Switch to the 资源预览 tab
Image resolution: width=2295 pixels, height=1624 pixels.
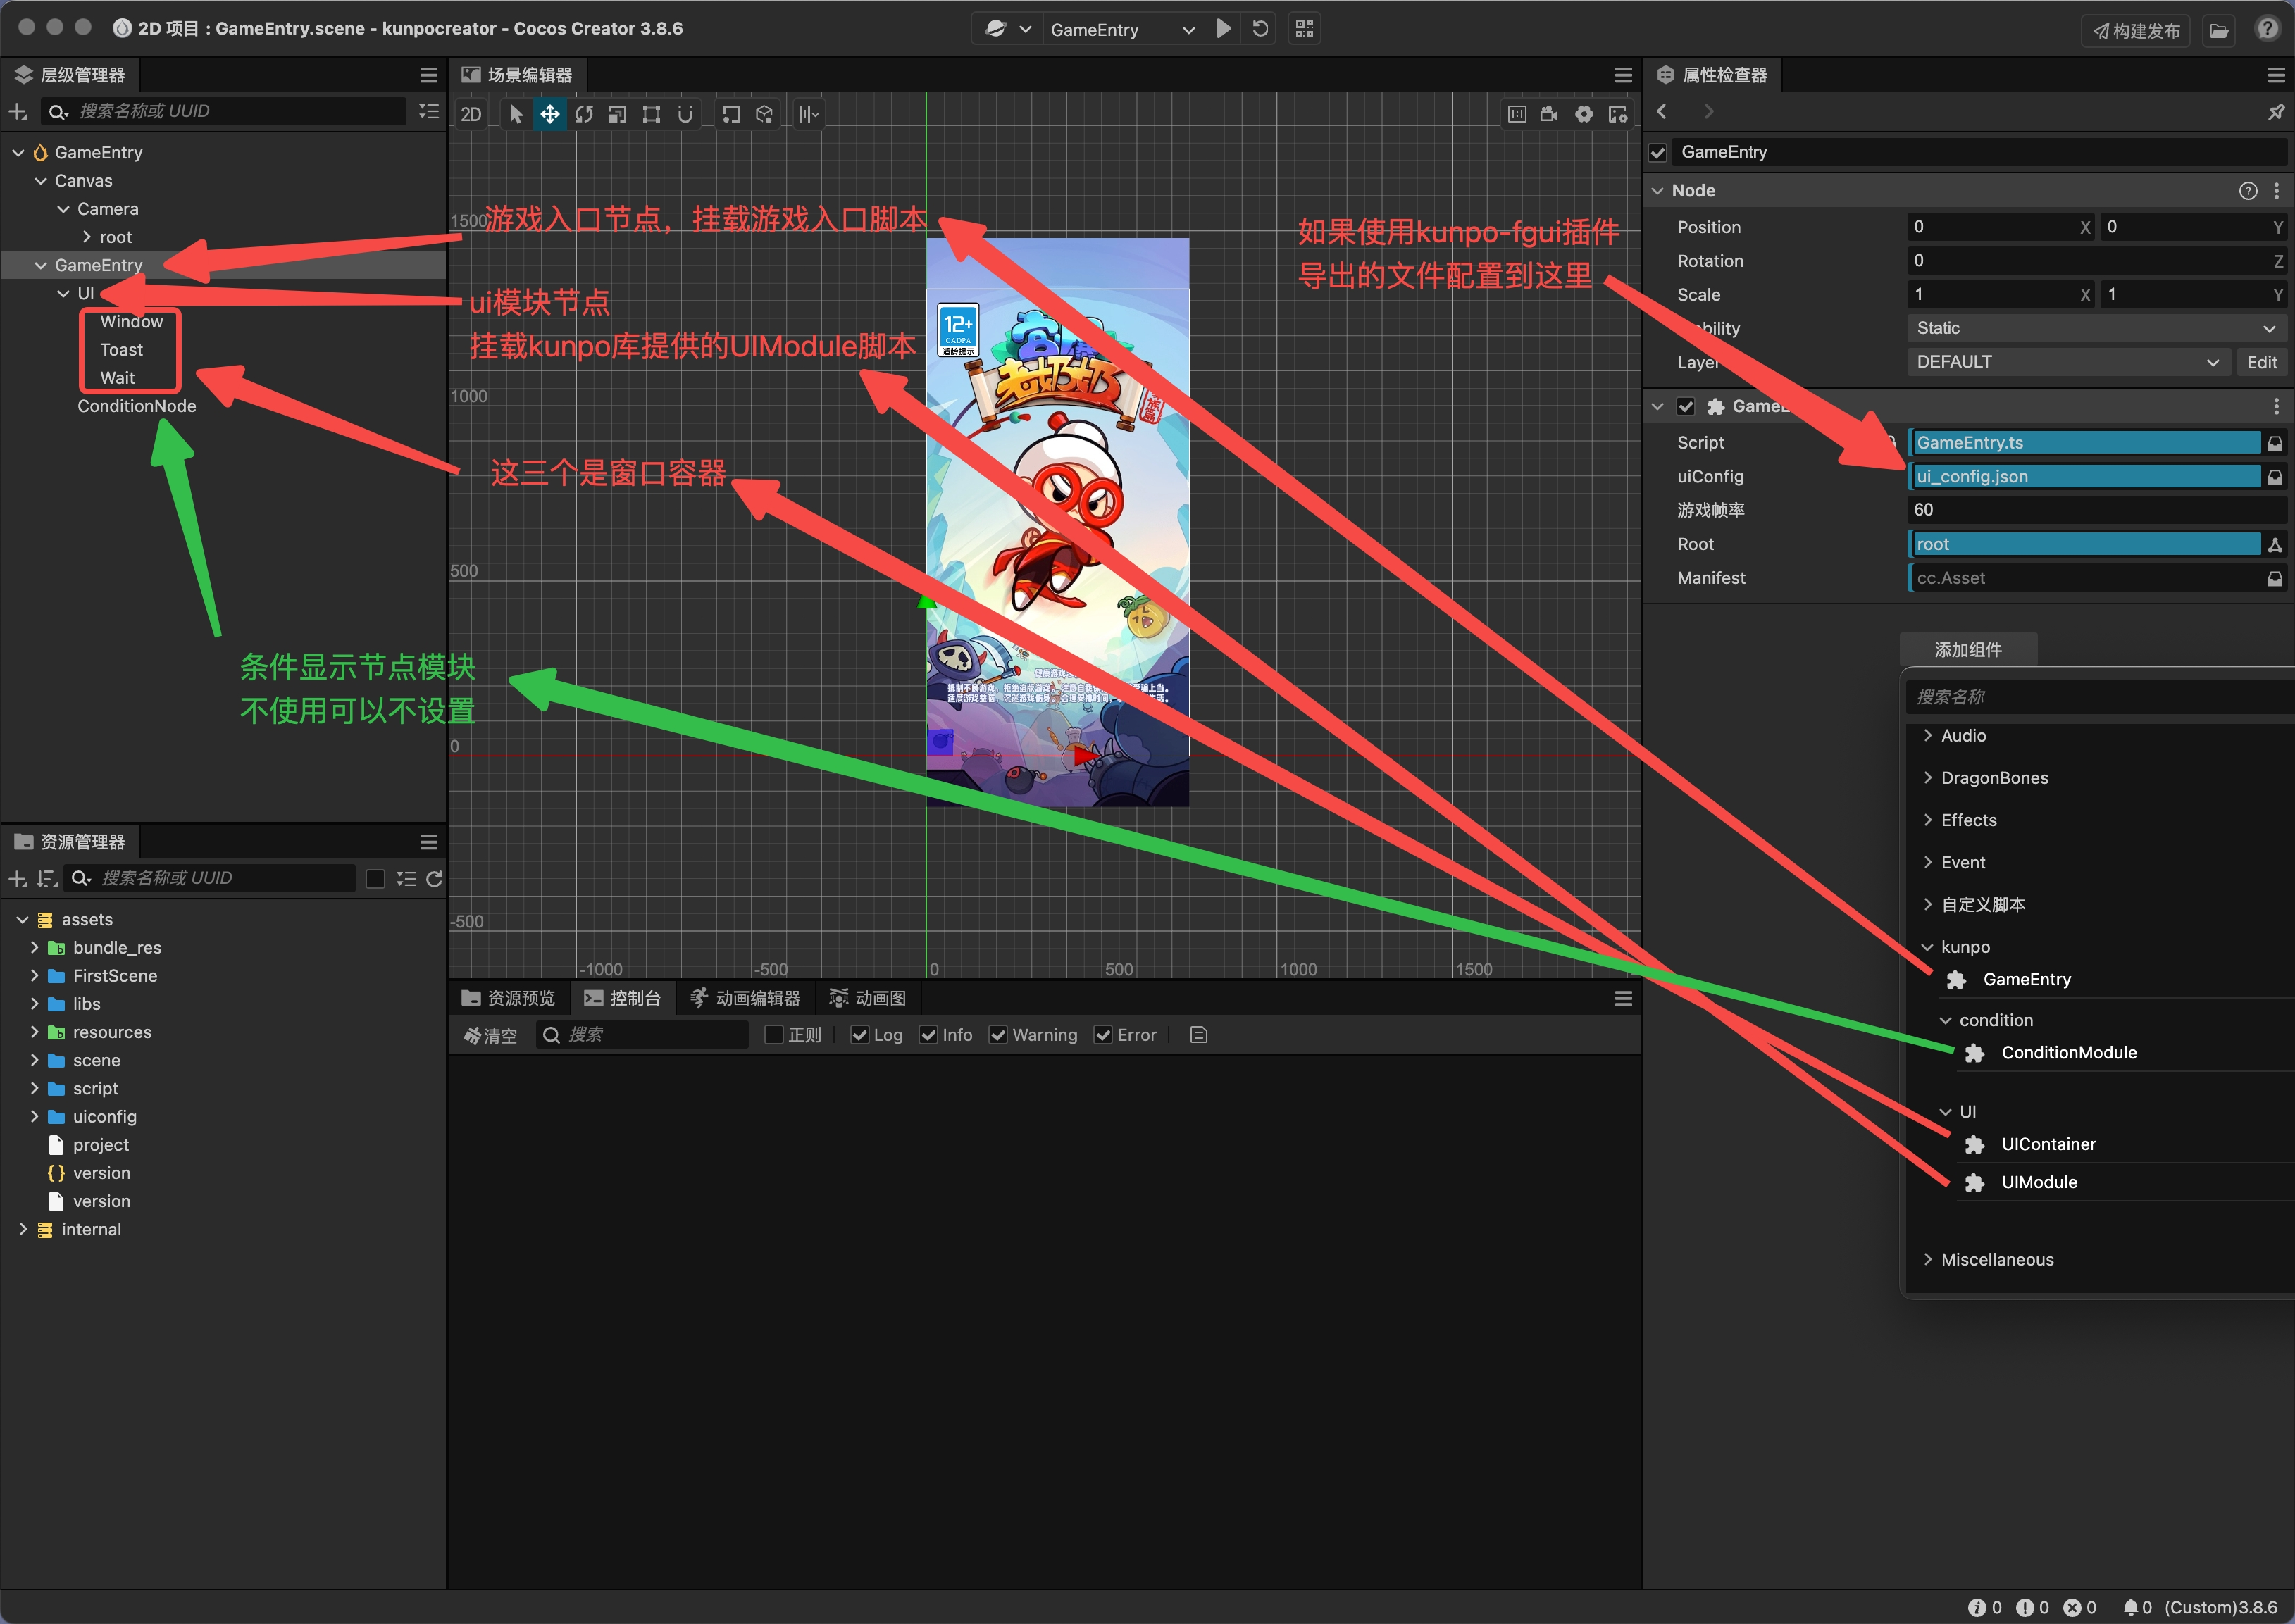coord(509,998)
